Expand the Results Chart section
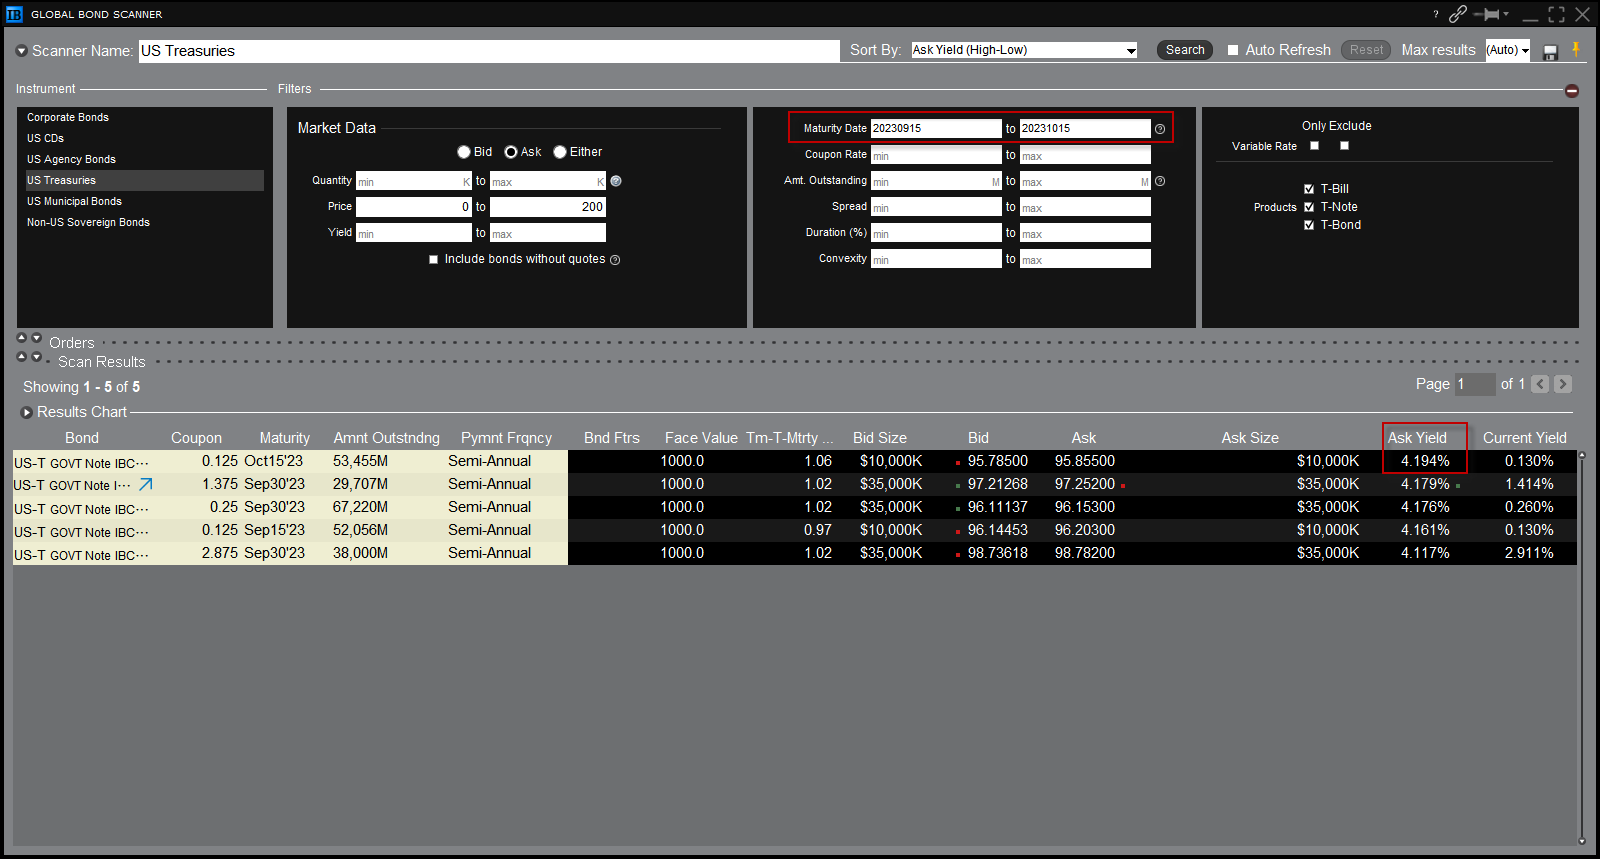1600x859 pixels. (x=27, y=412)
